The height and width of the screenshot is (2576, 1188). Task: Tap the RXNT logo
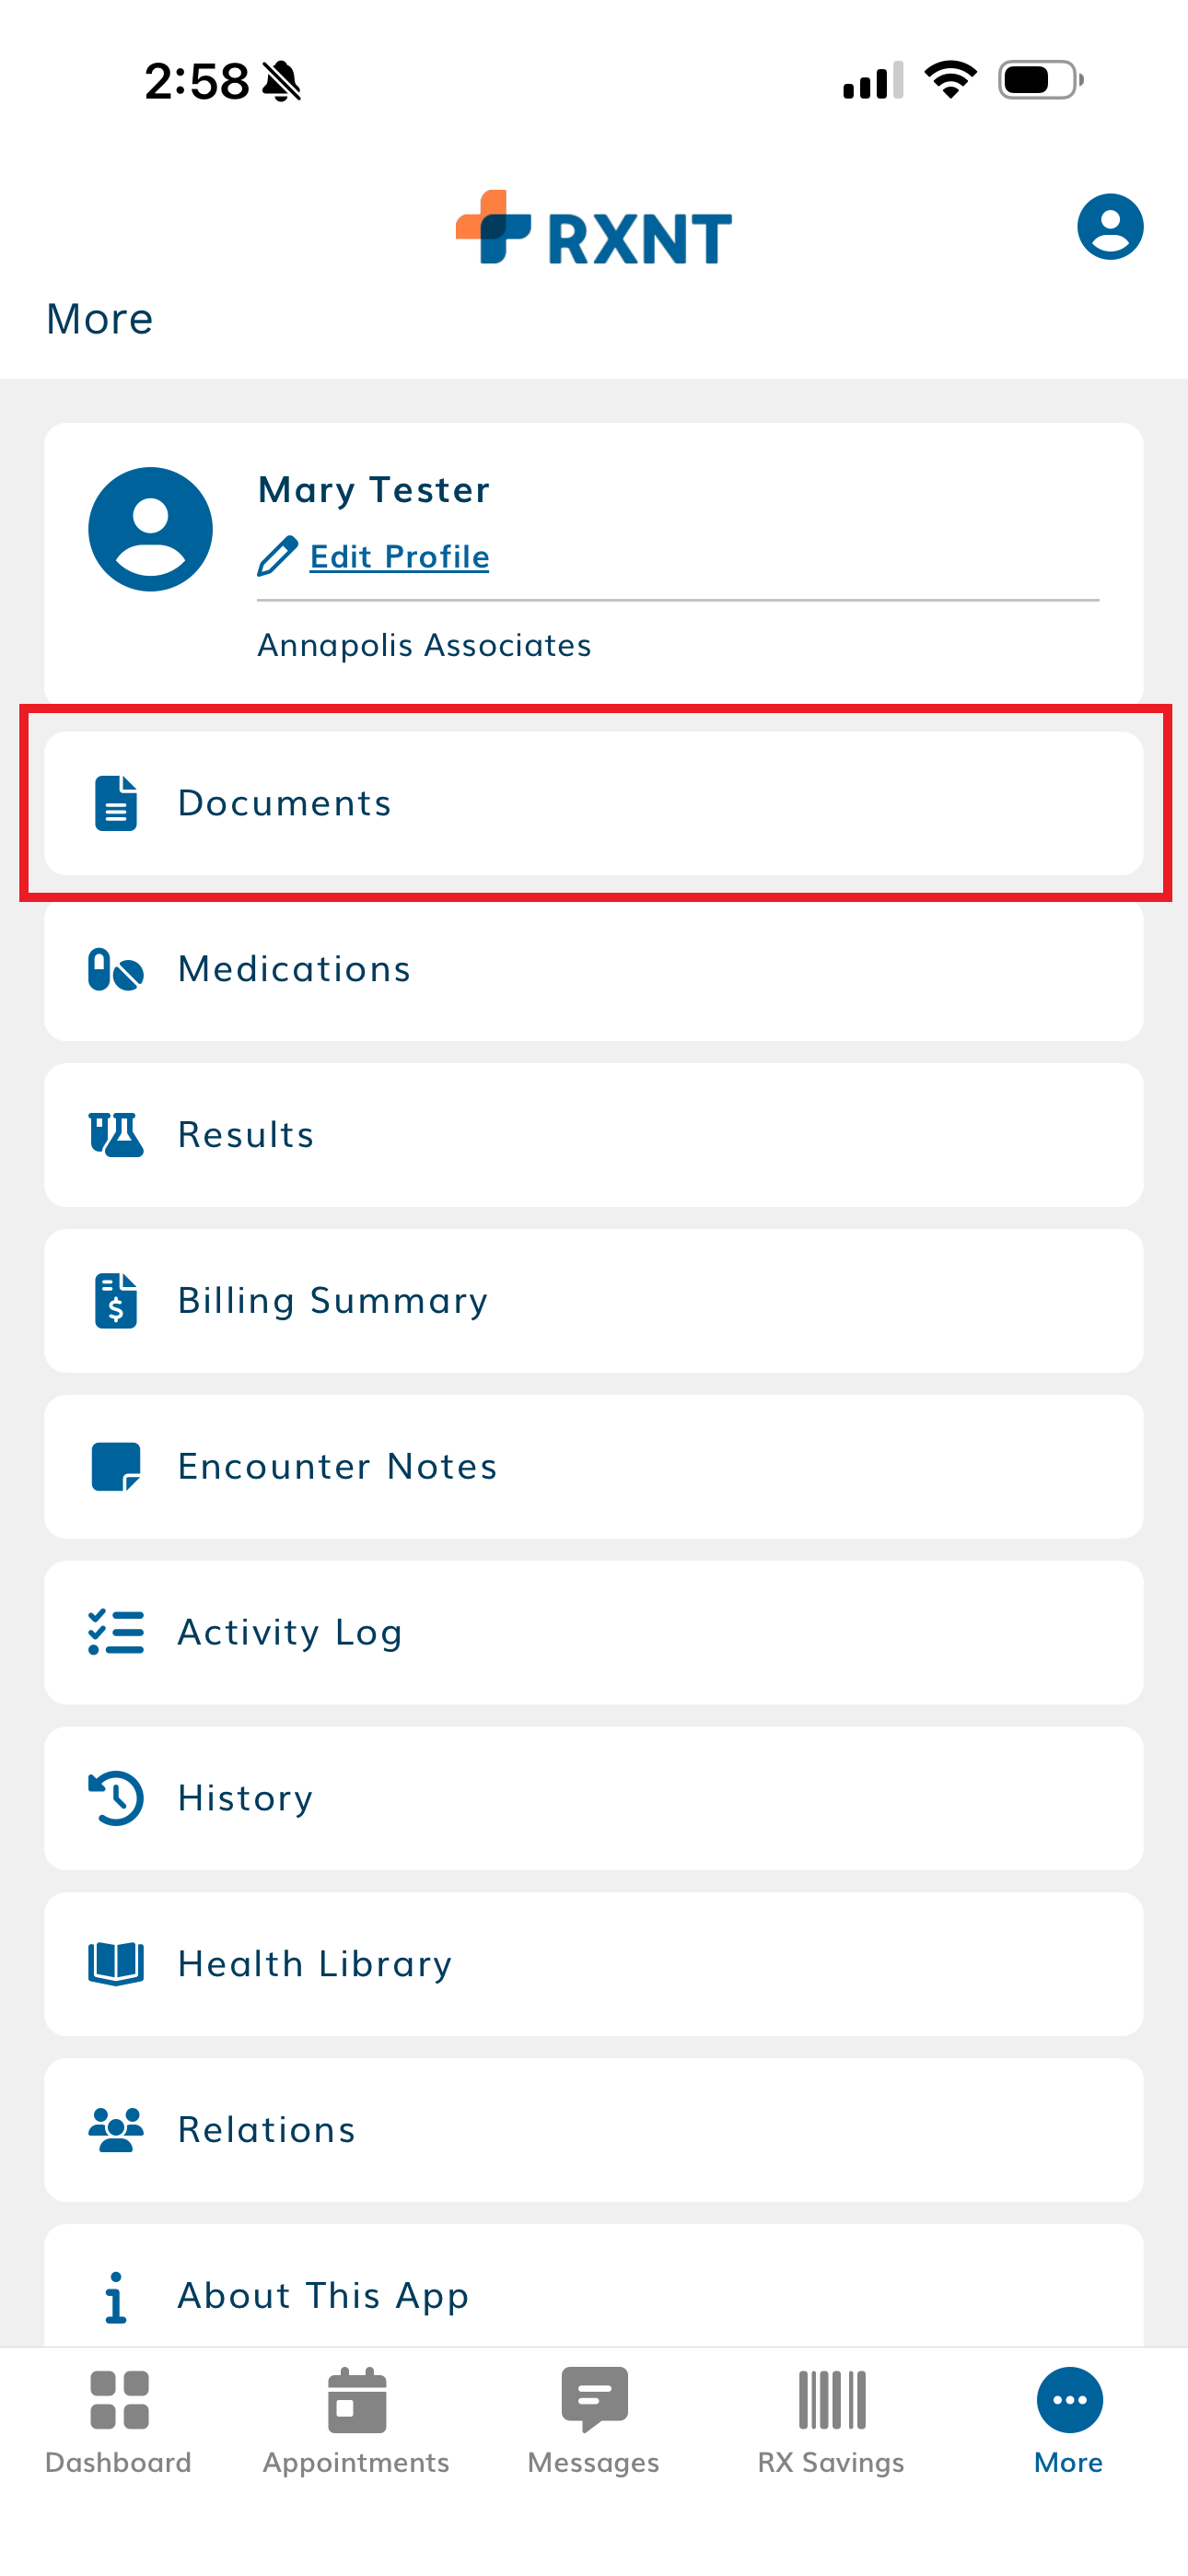coord(594,229)
